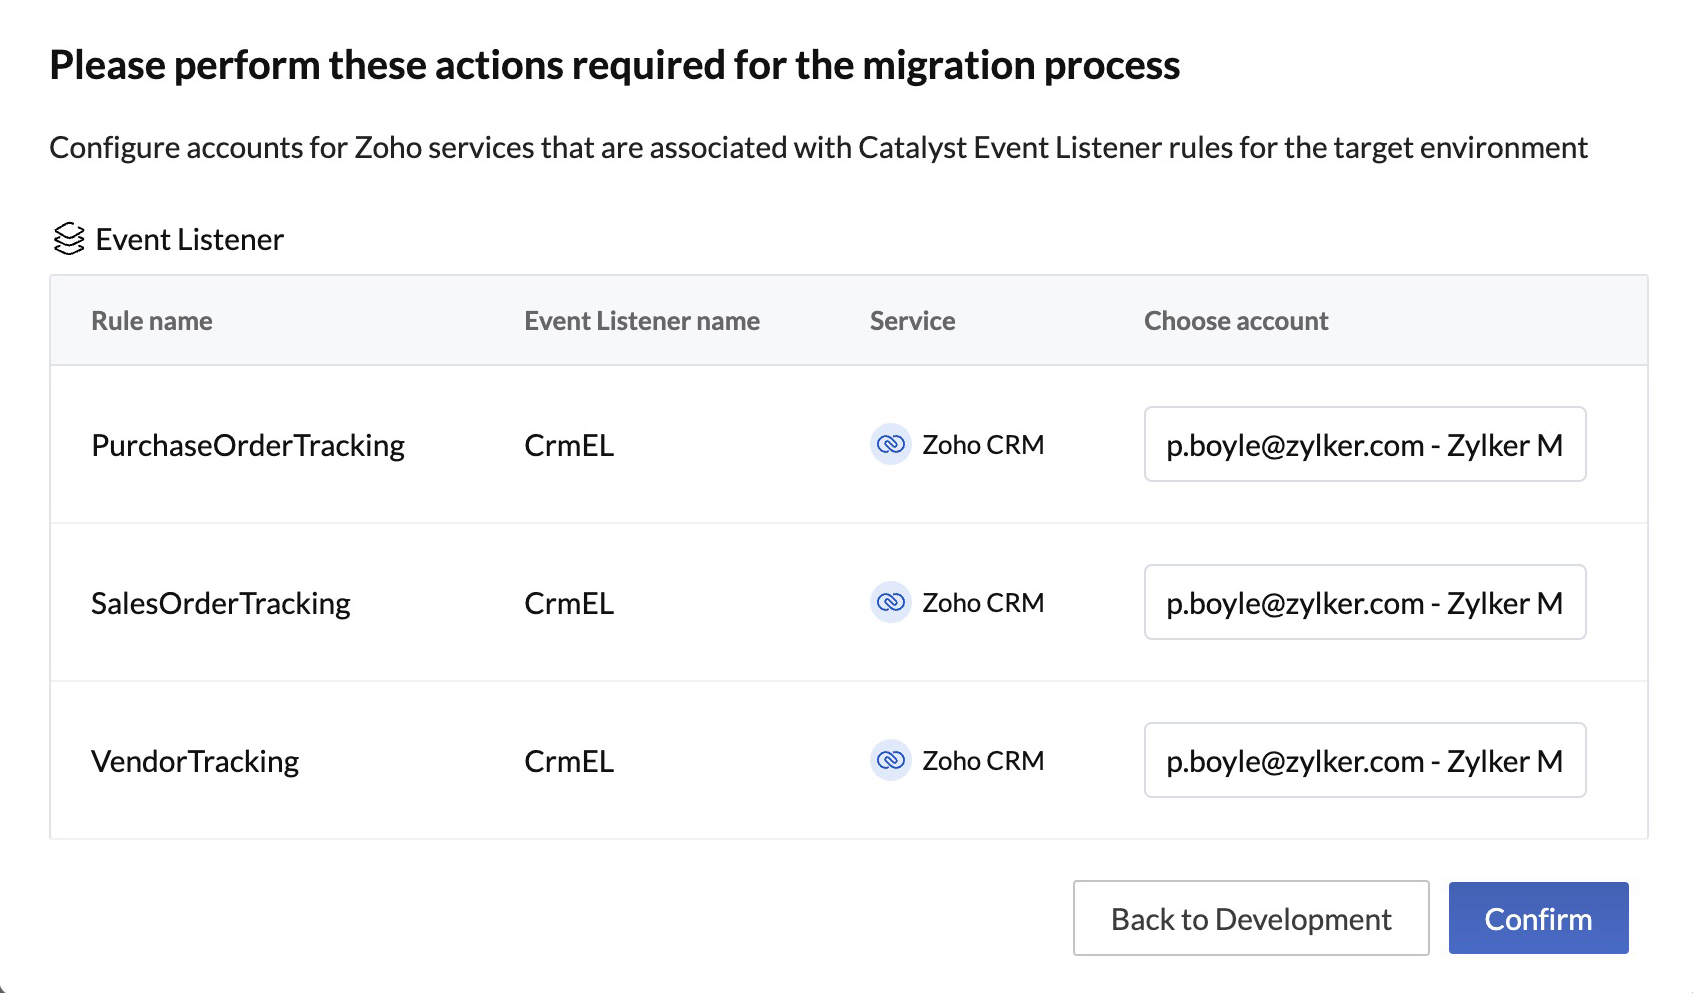Select the VendorTracking rule name
Screen dimensions: 1693x993
[x=195, y=761]
